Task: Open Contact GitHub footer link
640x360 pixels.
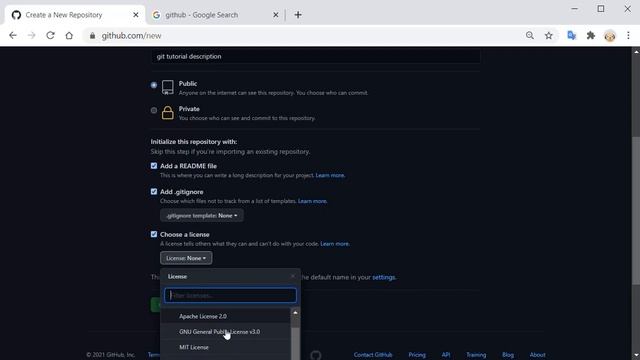Action: click(x=373, y=355)
